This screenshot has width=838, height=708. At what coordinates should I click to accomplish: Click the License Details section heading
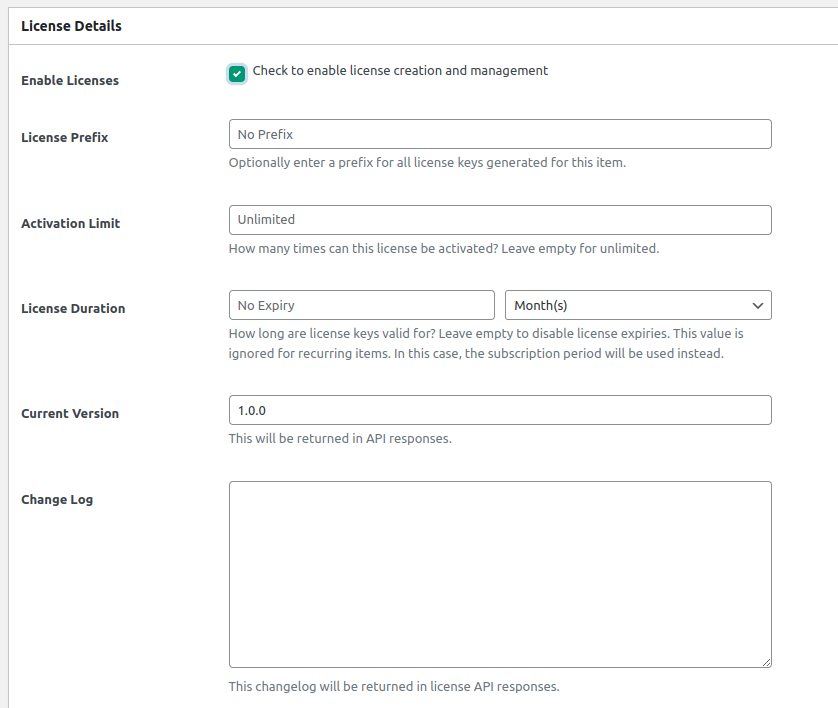(x=71, y=26)
